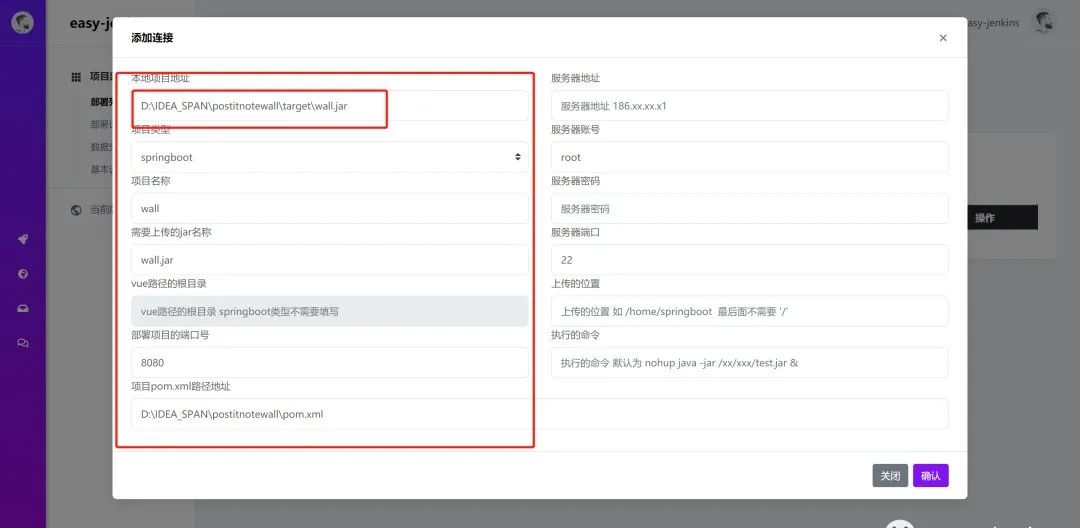Click the 执行的命令 field label
The image size is (1080, 528).
575,335
